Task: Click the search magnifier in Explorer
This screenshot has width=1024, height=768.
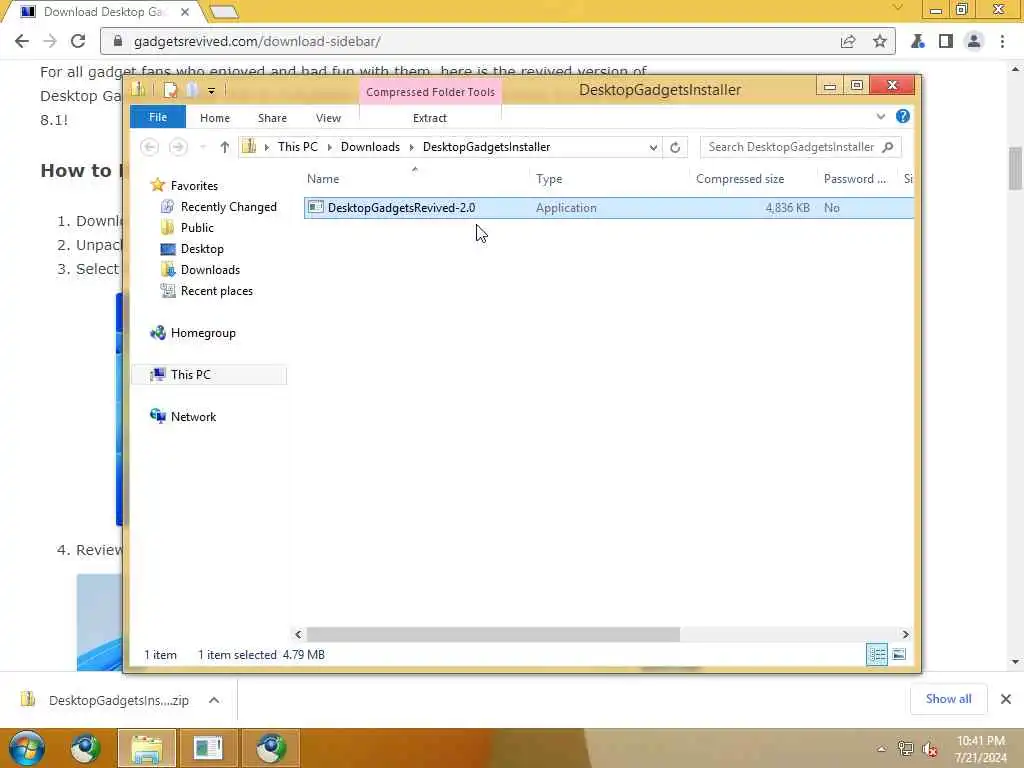Action: pos(888,147)
